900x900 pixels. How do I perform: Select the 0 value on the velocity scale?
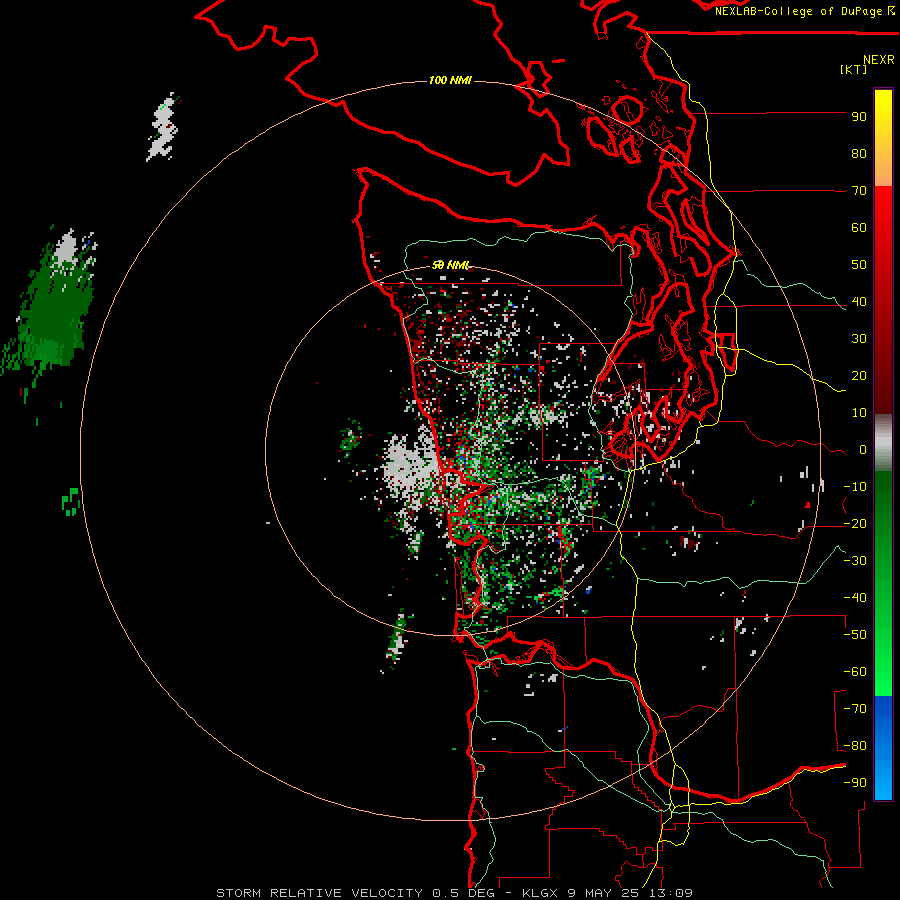coord(863,450)
